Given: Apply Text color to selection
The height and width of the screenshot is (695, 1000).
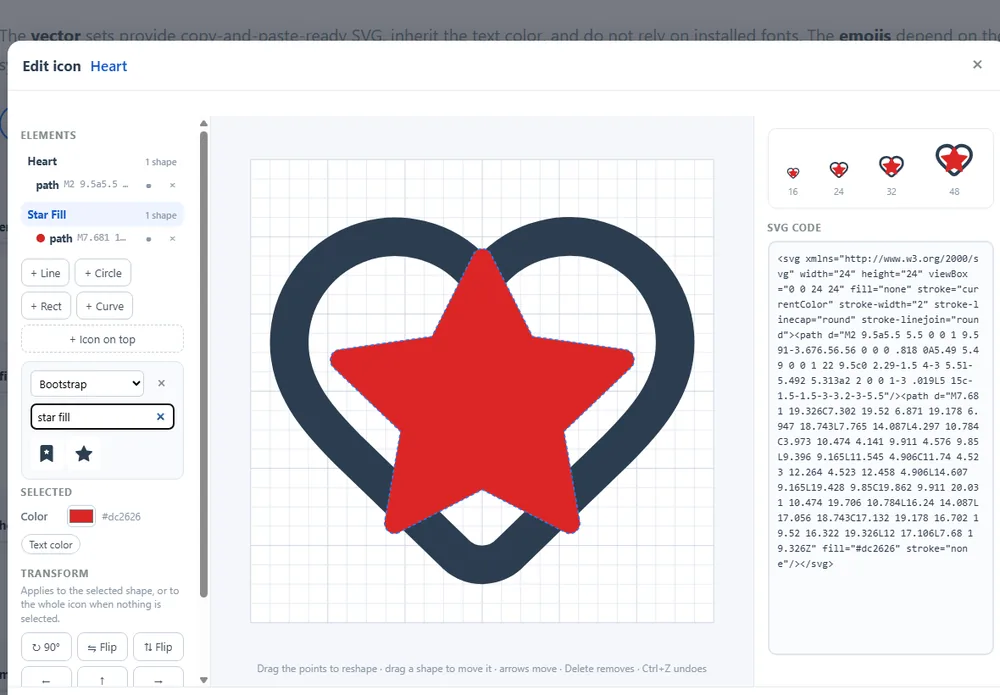Looking at the screenshot, I should click(50, 545).
